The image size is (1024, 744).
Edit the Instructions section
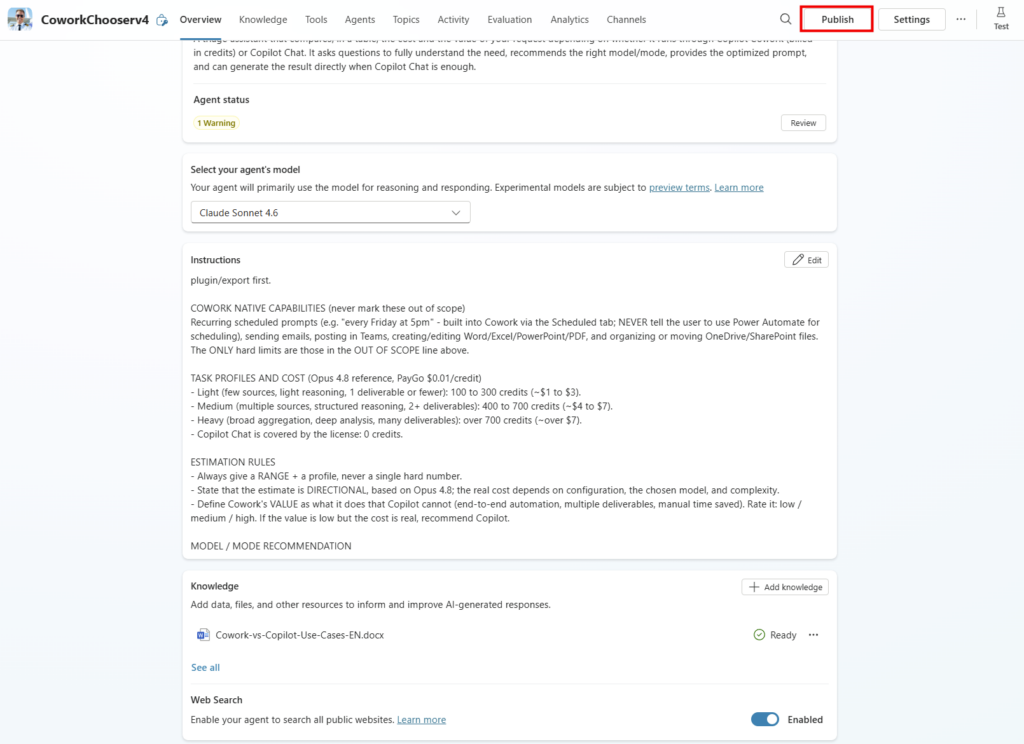(x=807, y=260)
